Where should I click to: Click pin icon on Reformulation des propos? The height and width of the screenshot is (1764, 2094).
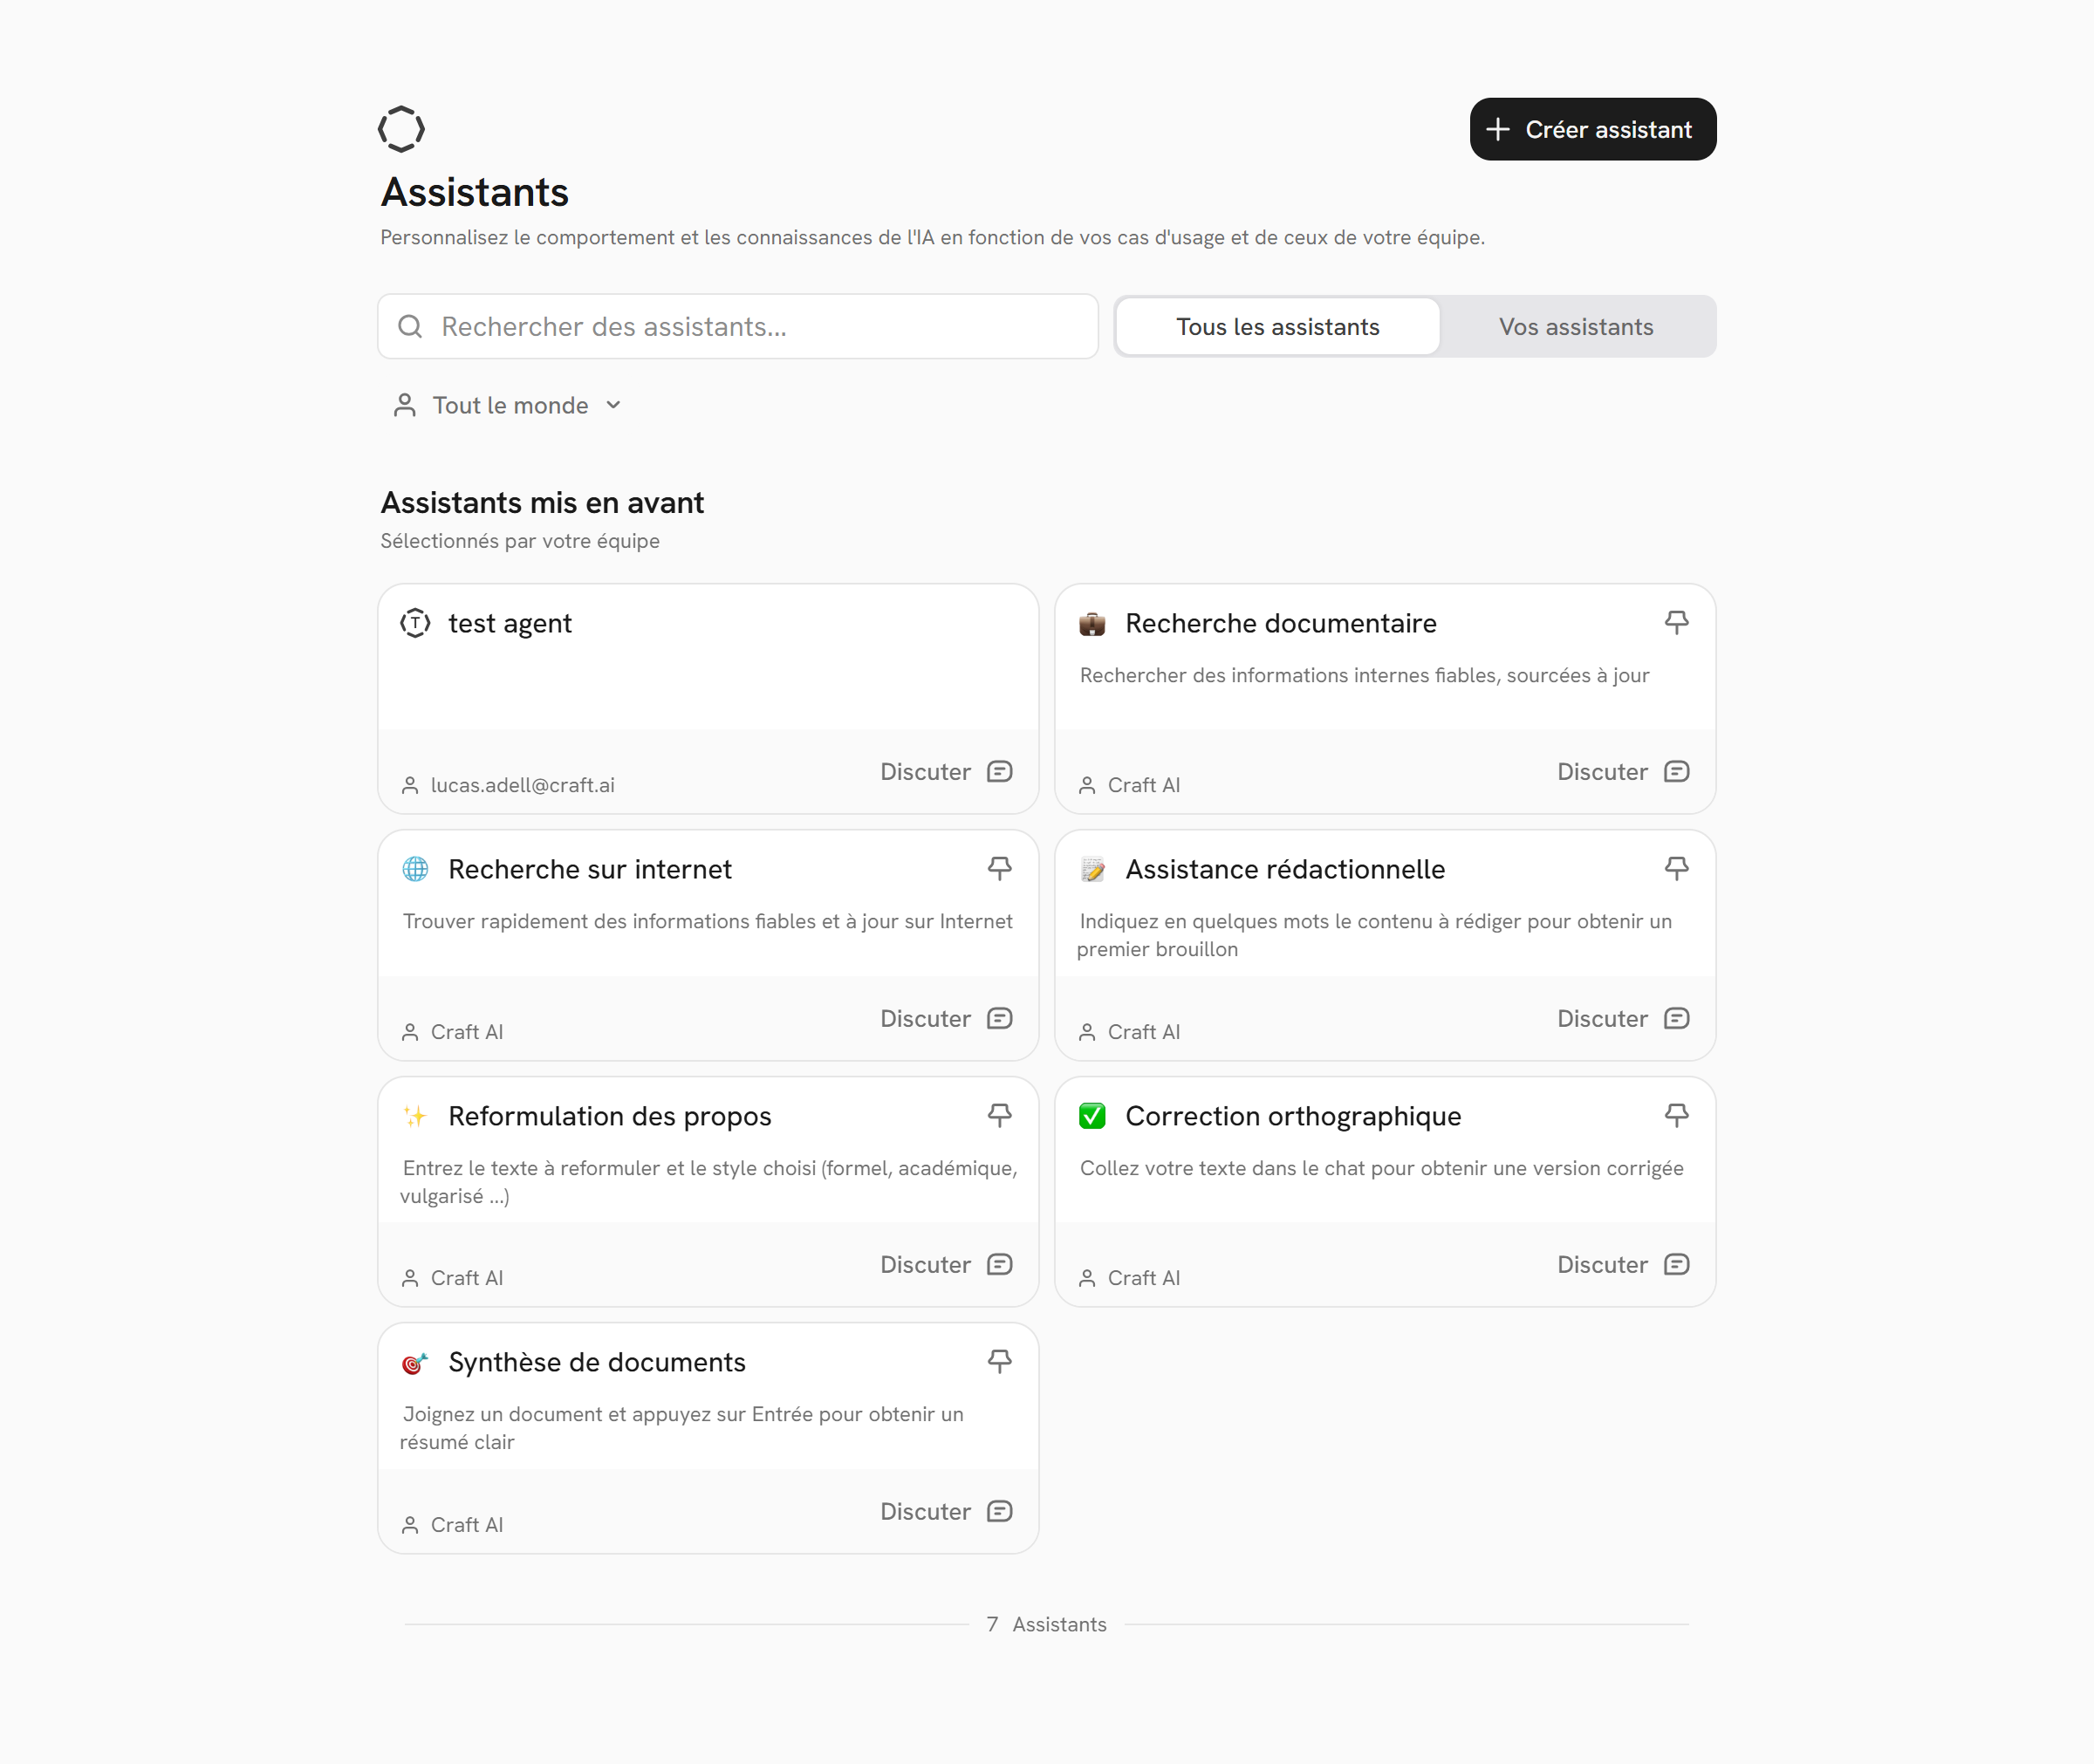pyautogui.click(x=999, y=1114)
